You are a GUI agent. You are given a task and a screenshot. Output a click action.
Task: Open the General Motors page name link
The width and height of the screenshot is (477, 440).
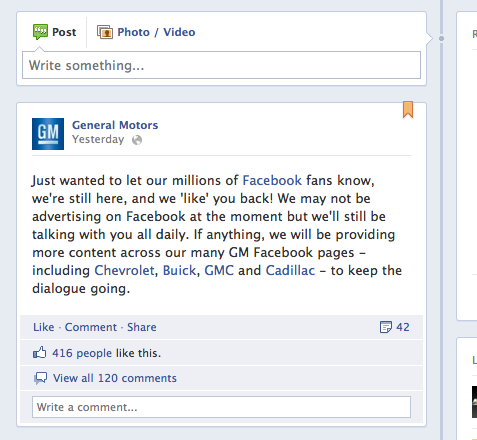coord(115,125)
